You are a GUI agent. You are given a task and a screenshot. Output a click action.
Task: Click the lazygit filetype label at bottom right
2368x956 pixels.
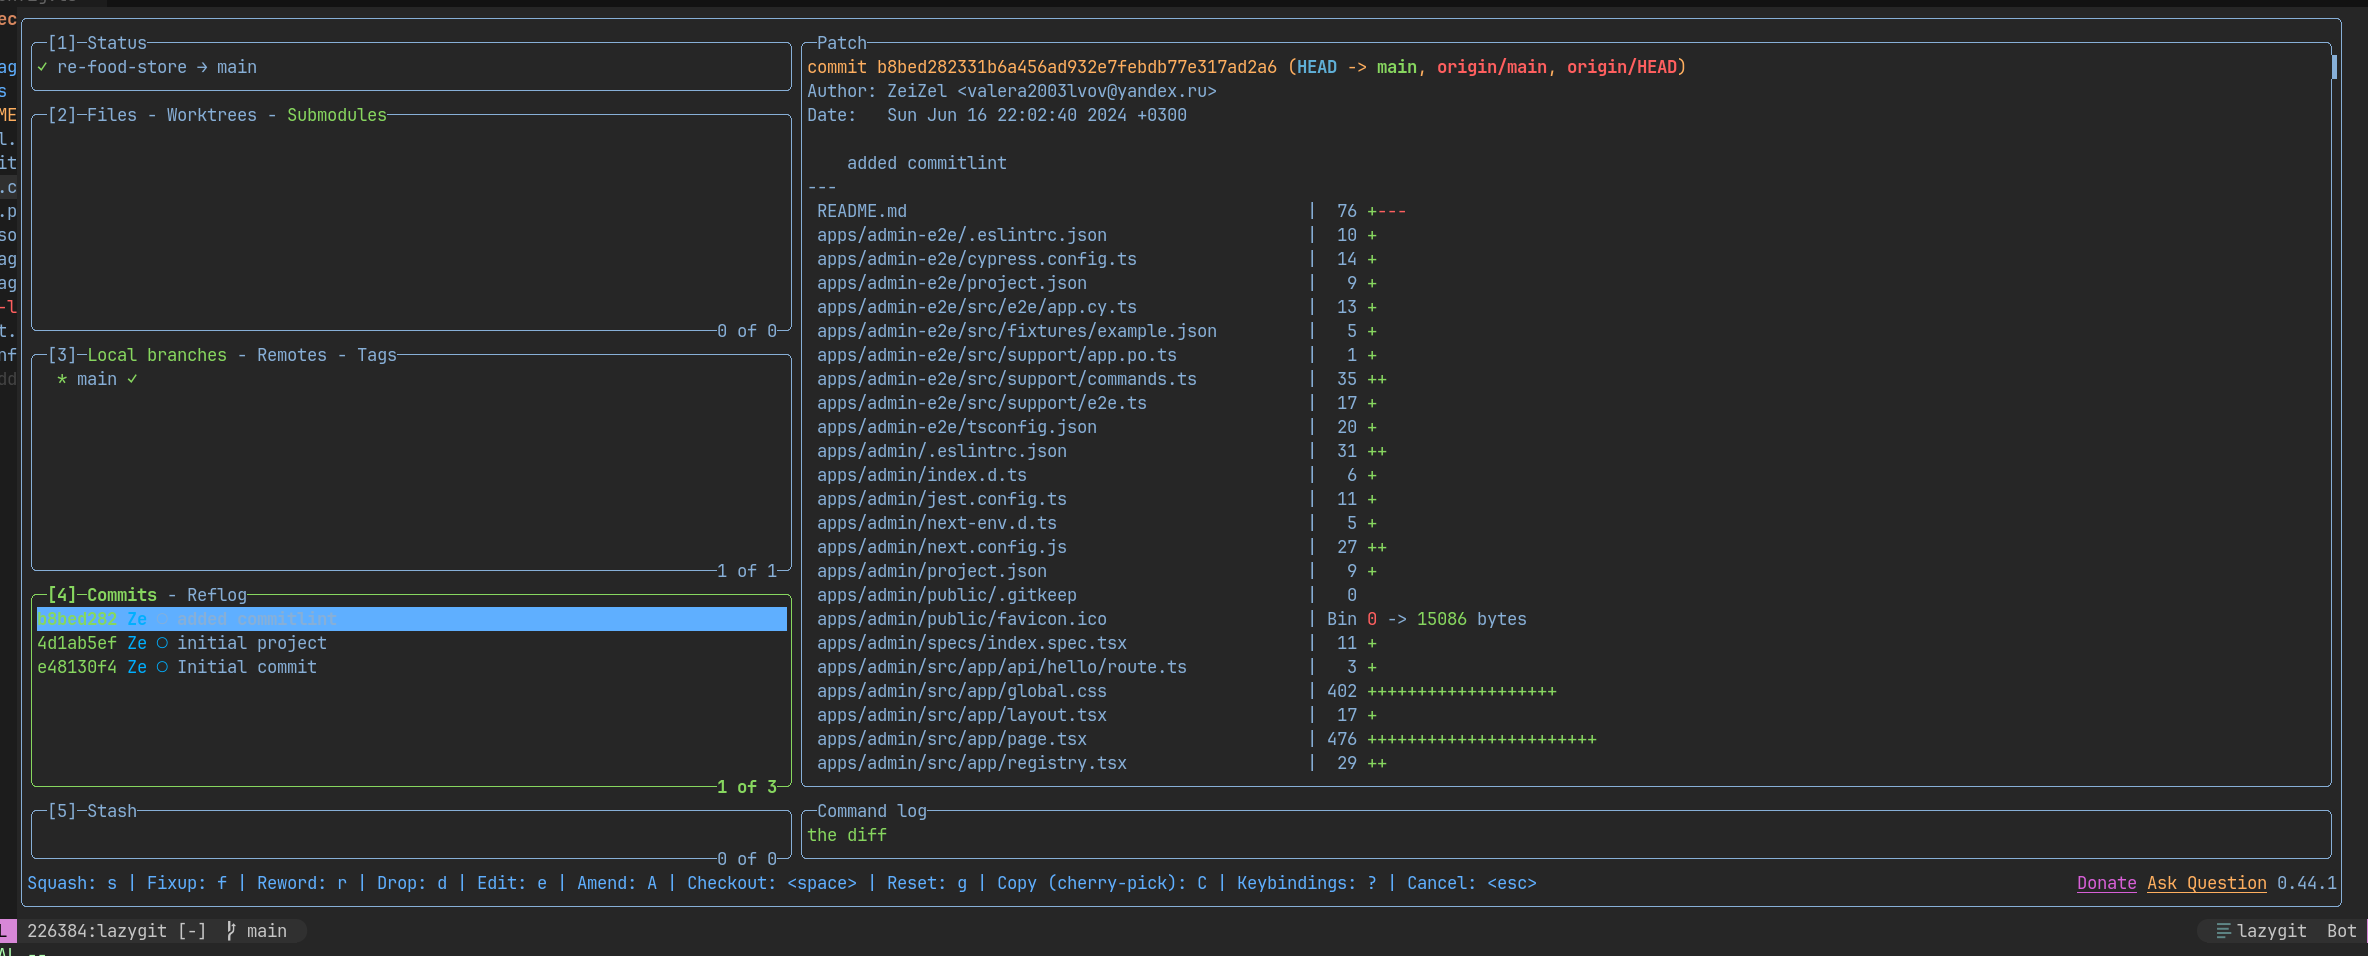pos(2272,931)
